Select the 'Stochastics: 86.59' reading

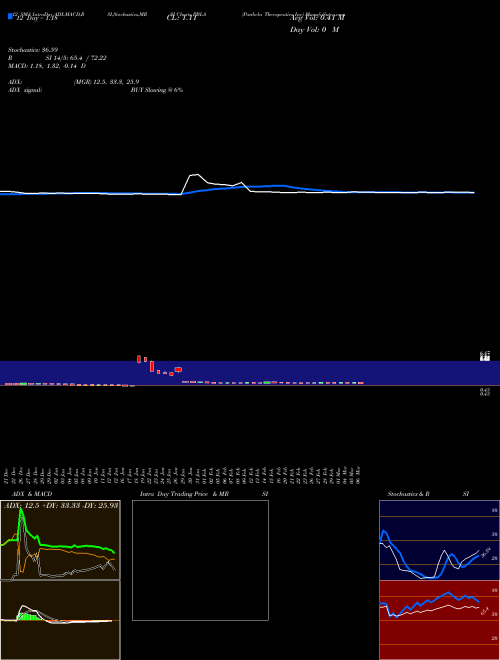point(32,50)
